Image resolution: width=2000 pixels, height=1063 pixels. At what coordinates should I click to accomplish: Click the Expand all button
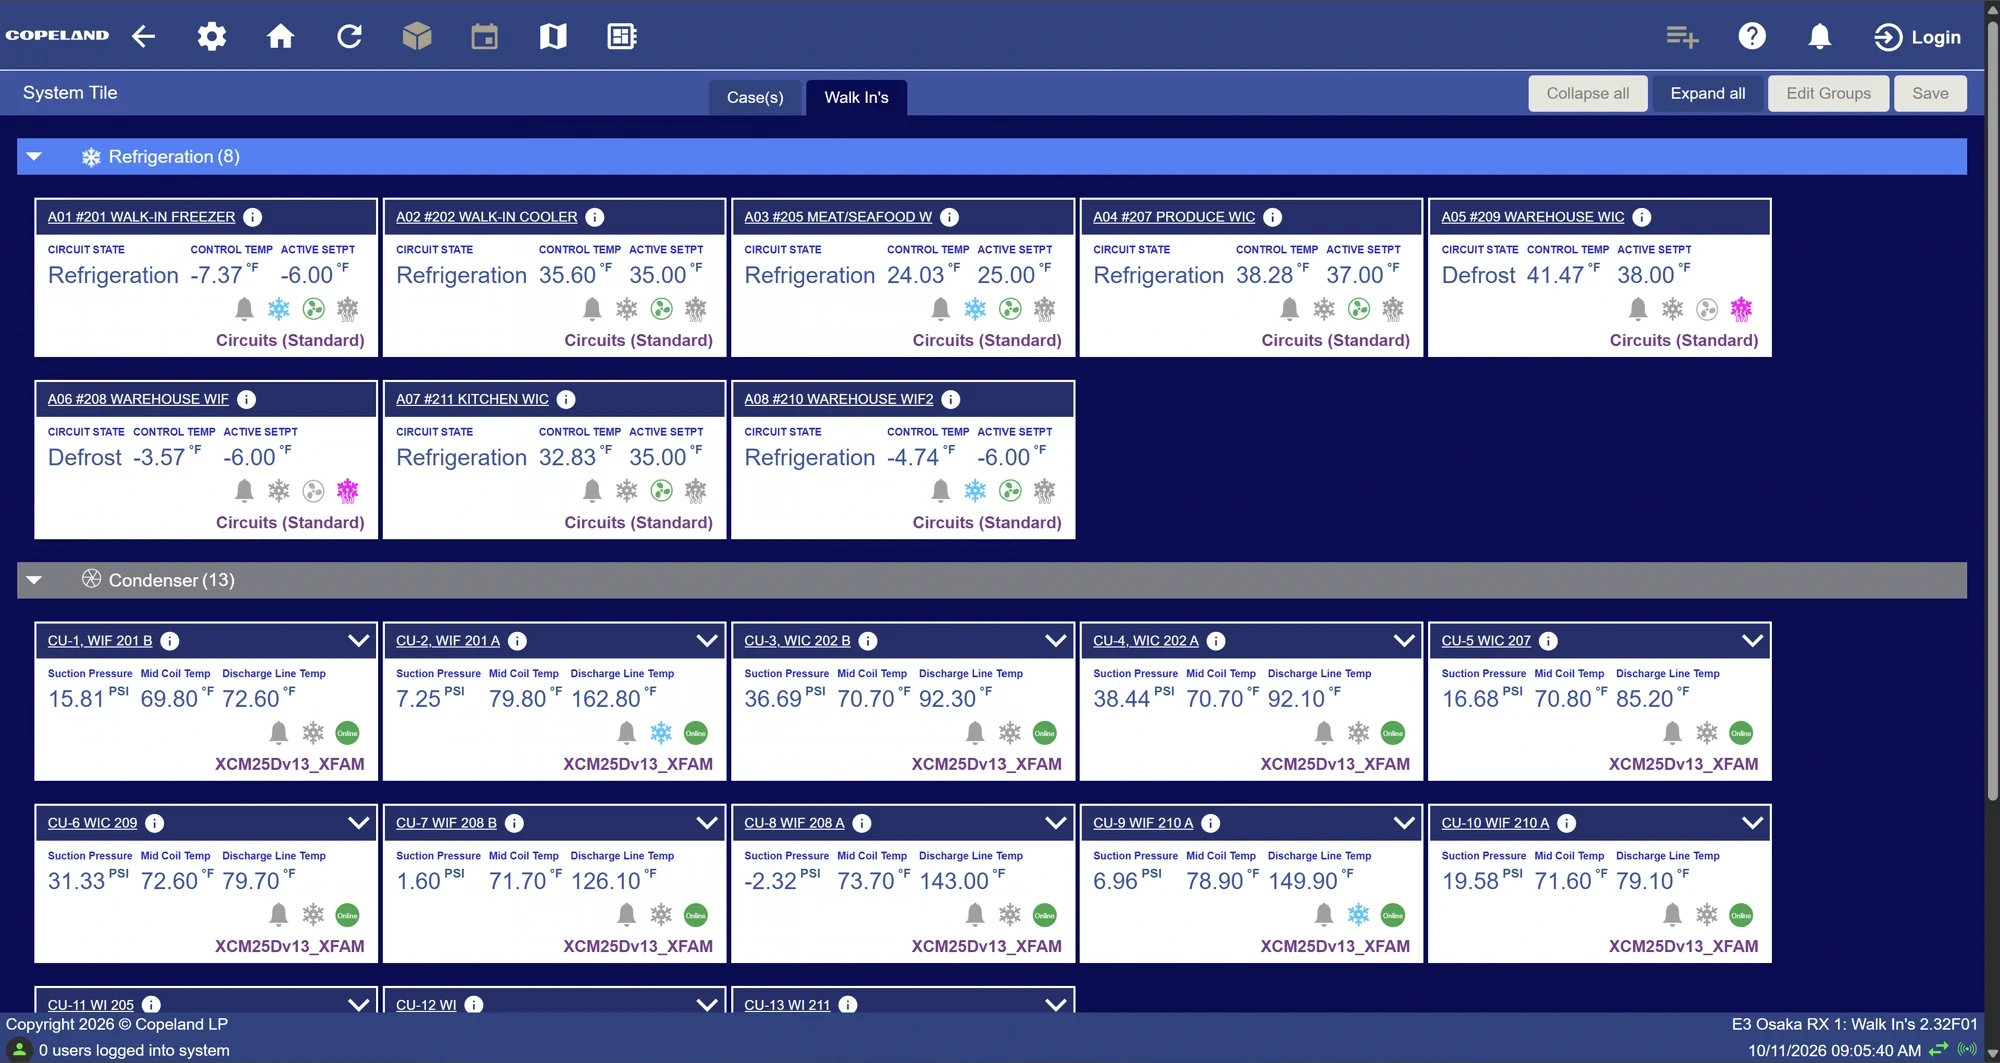(1708, 93)
